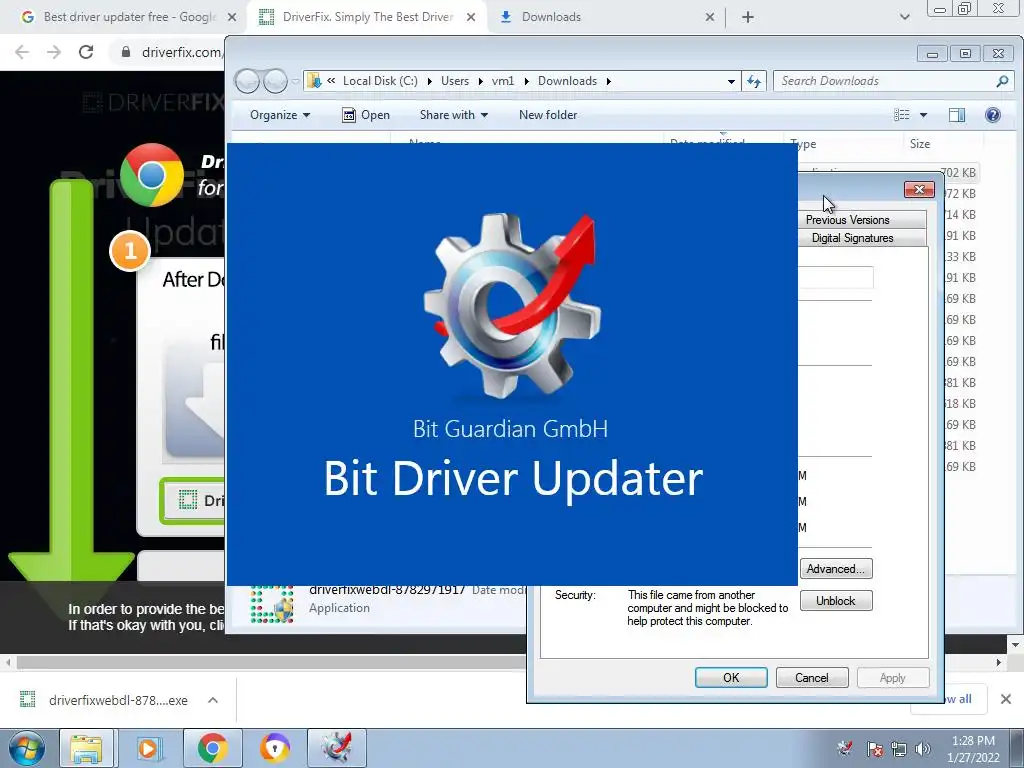Click the lock site info icon

coord(126,52)
